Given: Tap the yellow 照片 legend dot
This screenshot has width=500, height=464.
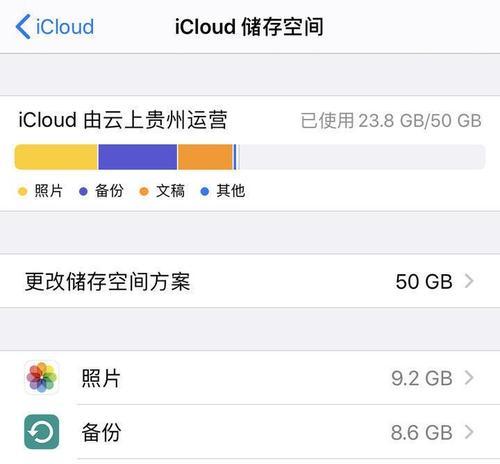Looking at the screenshot, I should coord(23,191).
